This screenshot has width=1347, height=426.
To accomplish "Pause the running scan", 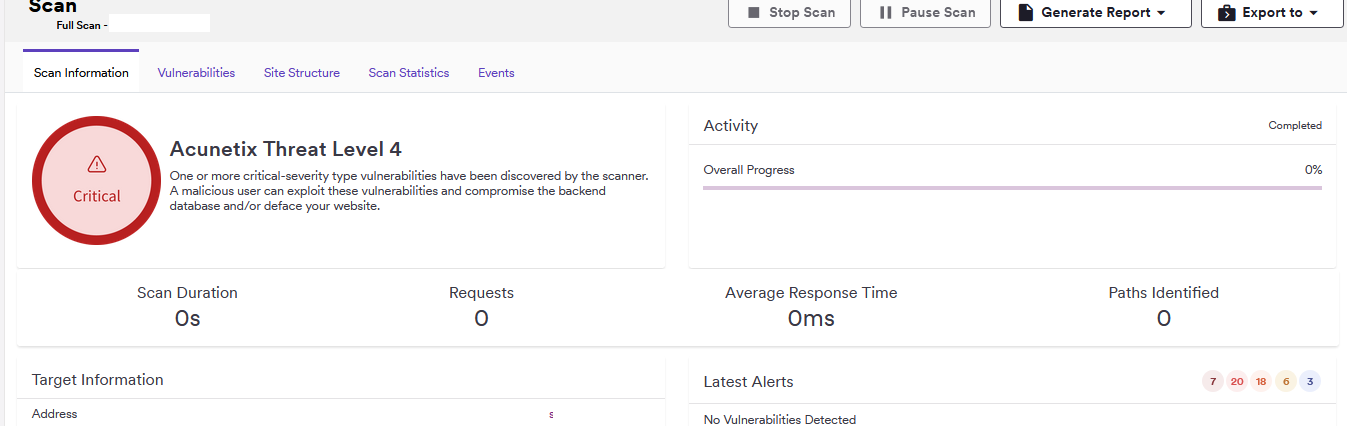I will point(925,13).
